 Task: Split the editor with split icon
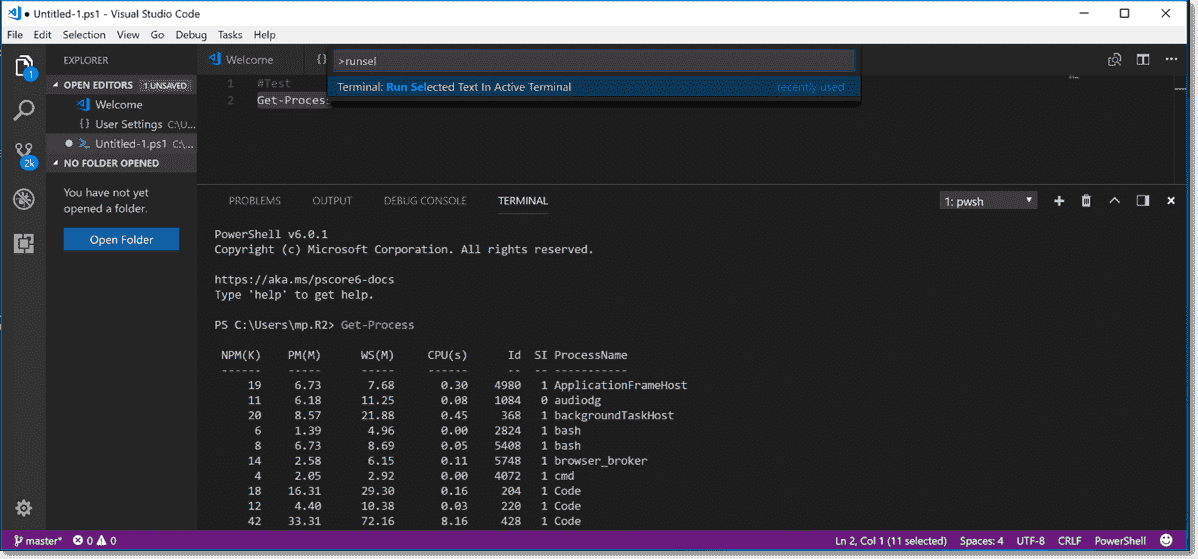tap(1143, 60)
